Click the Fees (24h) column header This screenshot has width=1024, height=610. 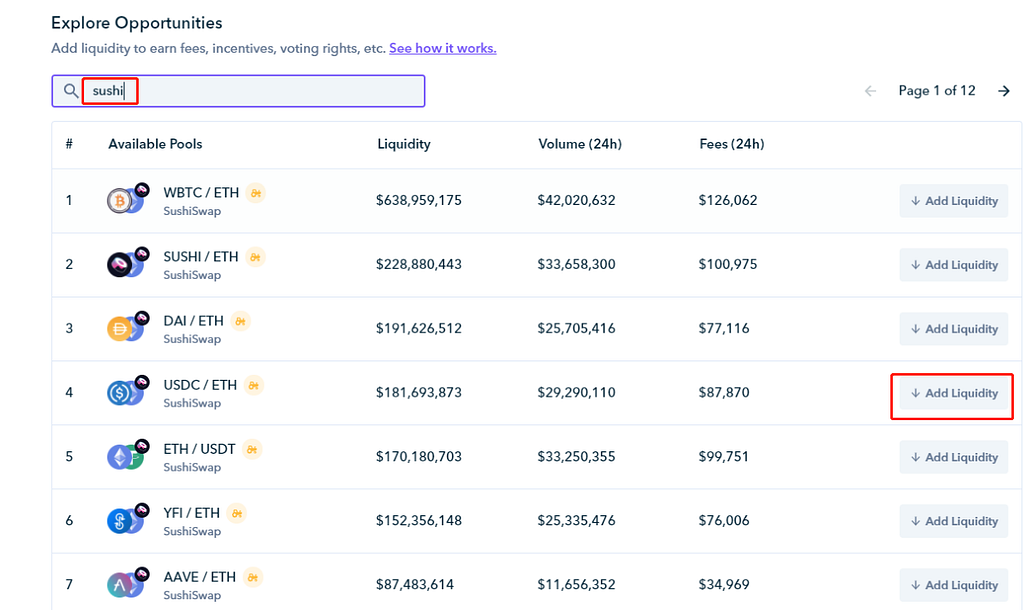coord(732,144)
